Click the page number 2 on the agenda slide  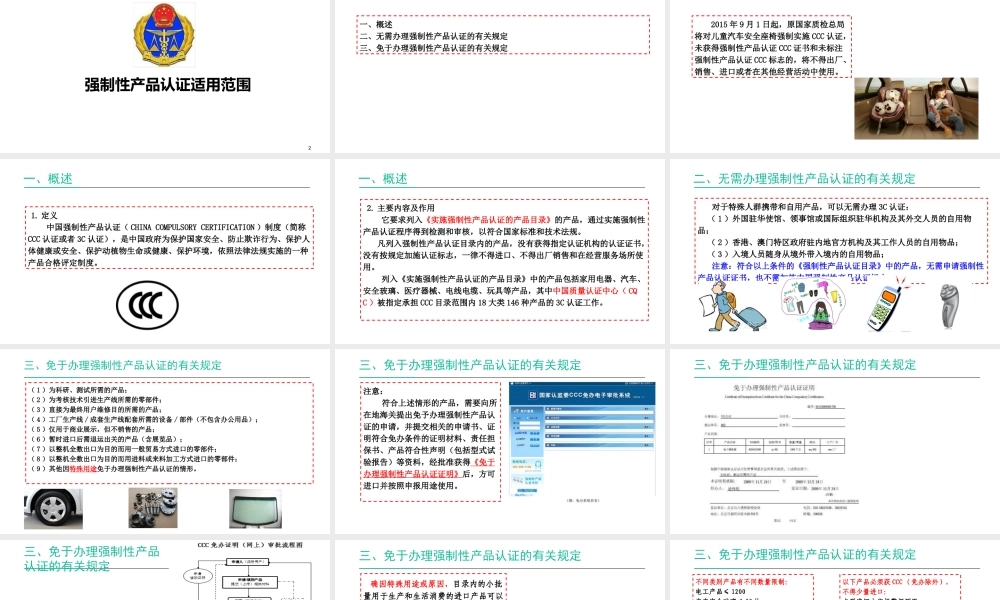(309, 146)
